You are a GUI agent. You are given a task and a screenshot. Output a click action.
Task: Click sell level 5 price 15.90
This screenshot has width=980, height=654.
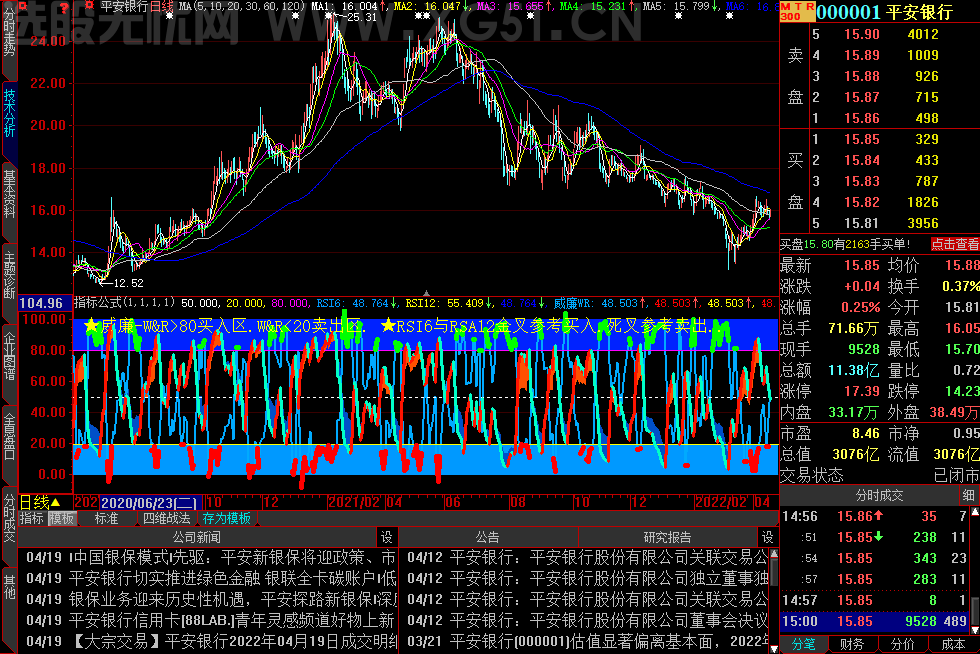click(862, 34)
